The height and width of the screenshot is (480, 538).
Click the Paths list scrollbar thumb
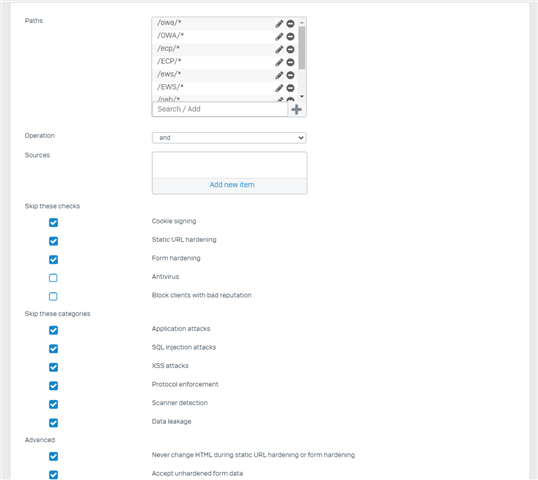pos(302,48)
